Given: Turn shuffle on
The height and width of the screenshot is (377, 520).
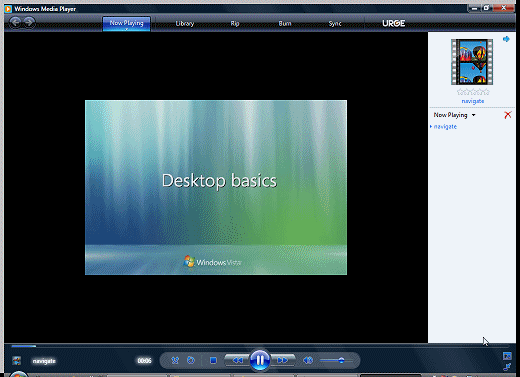Looking at the screenshot, I should coord(175,360).
